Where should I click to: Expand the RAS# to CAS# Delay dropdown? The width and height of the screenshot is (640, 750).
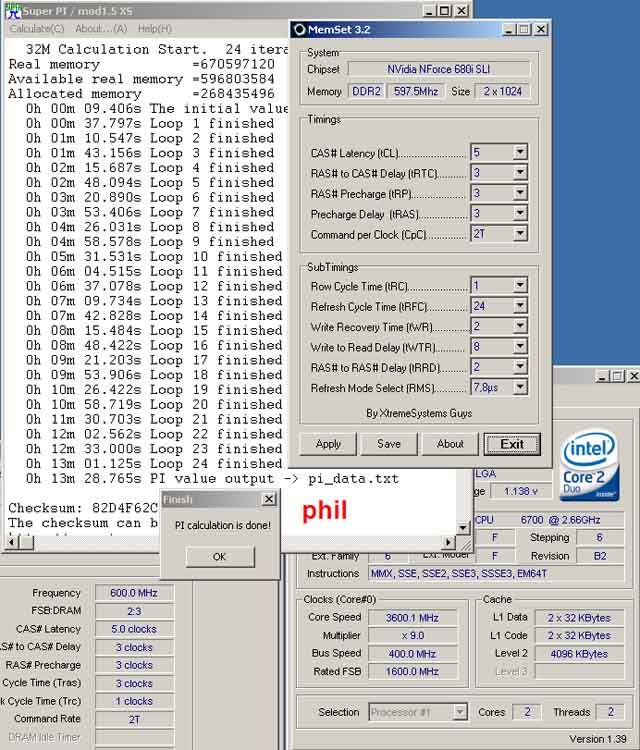coord(519,172)
